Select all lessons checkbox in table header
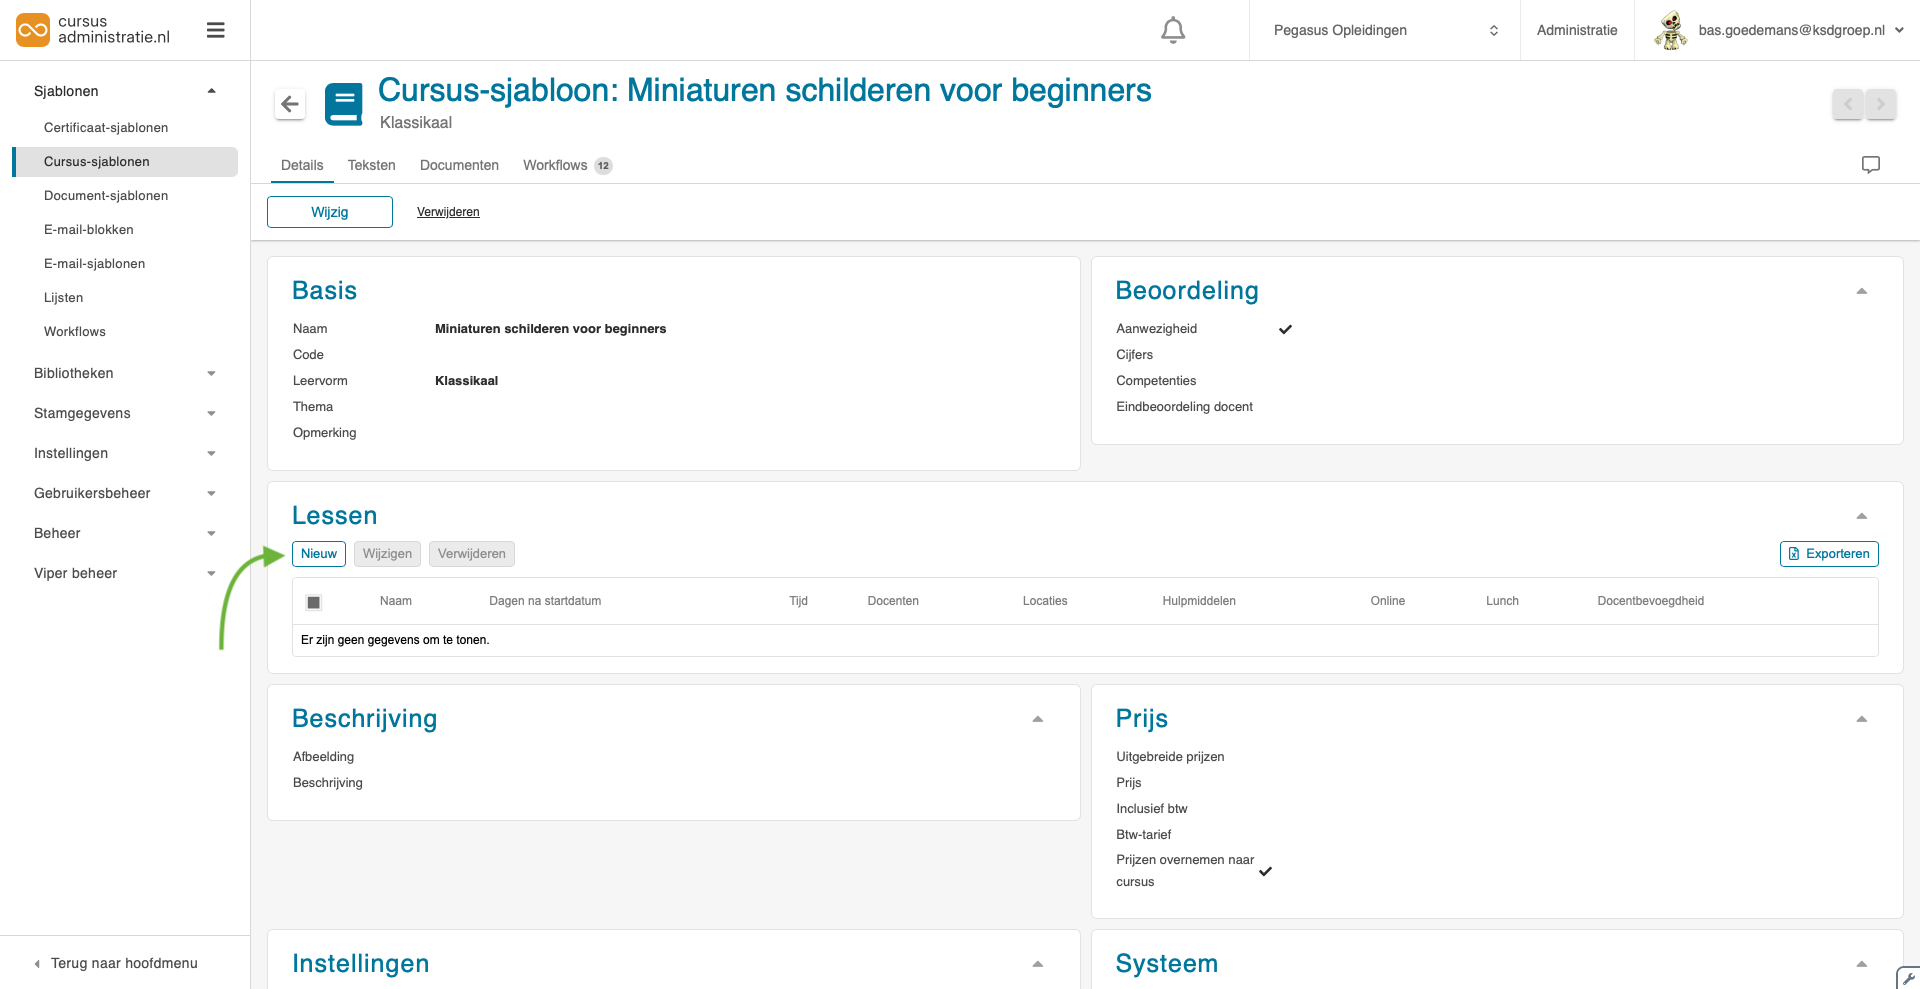Screen dimensions: 1920x989 click(x=314, y=602)
